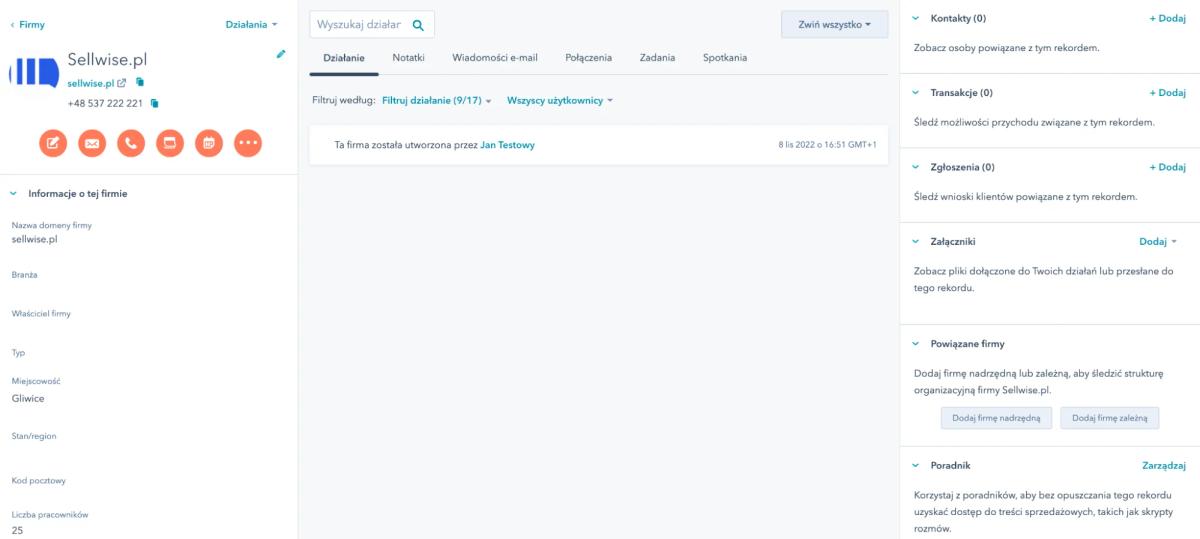The image size is (1200, 539).
Task: Click the Miejscowość value Gliwice
Action: (28, 398)
